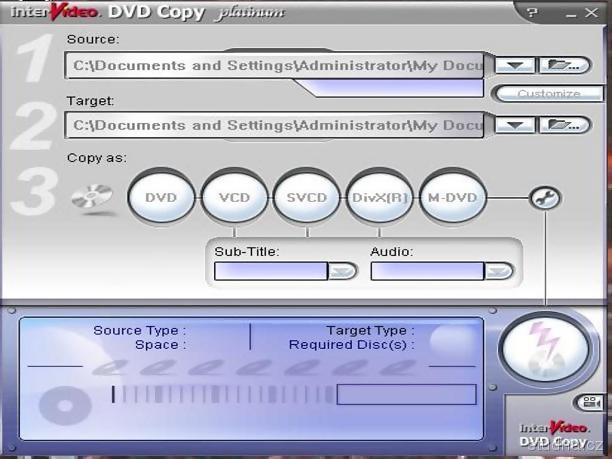The image size is (612, 459).
Task: Select SVCD as the copy format
Action: pyautogui.click(x=307, y=197)
